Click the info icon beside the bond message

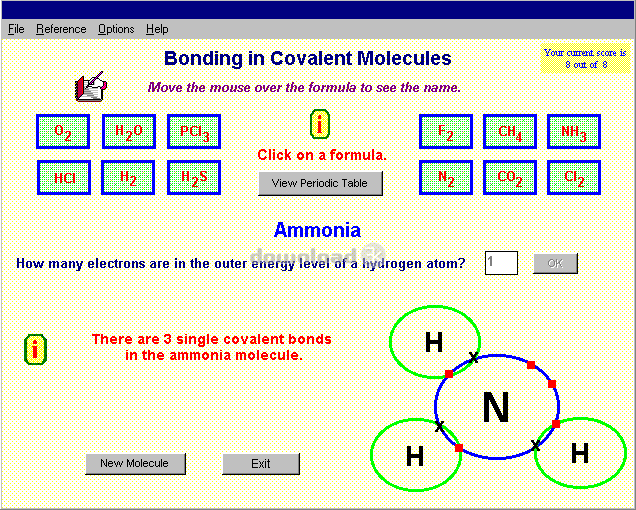point(35,350)
